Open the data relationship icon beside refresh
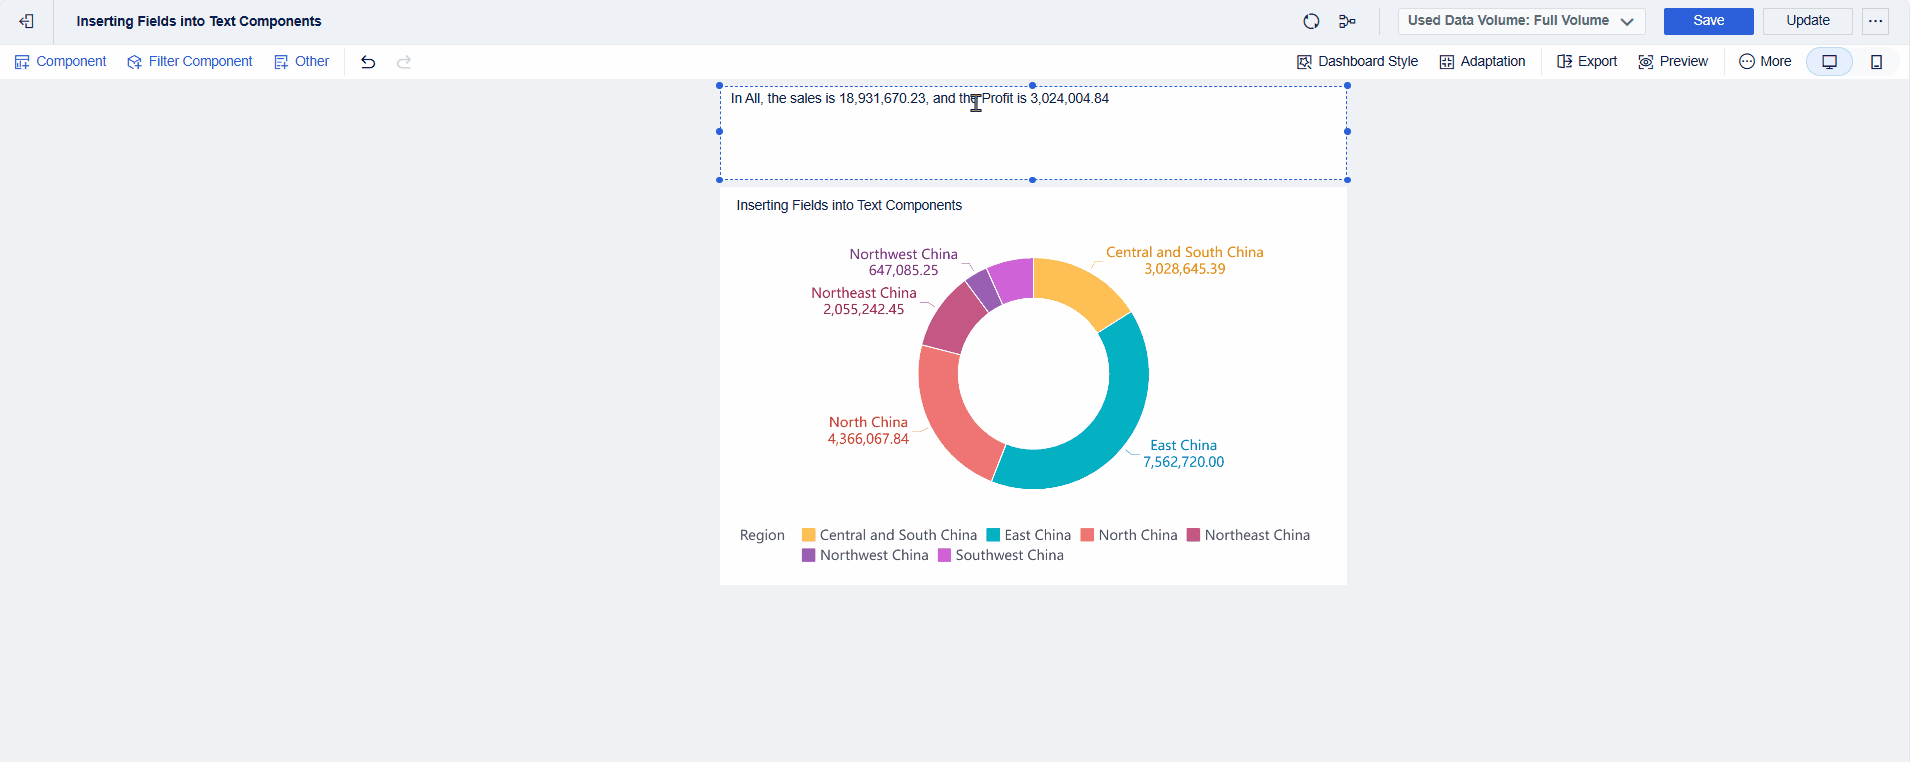Screen dimensions: 1910x762 tap(1347, 21)
